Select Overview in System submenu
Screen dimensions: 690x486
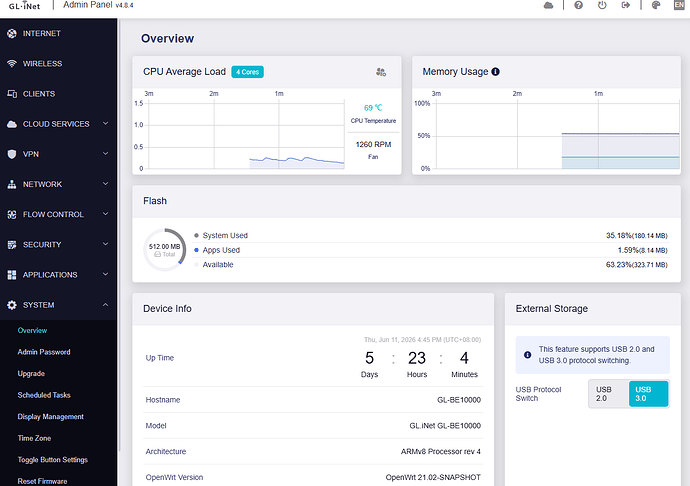click(x=32, y=331)
